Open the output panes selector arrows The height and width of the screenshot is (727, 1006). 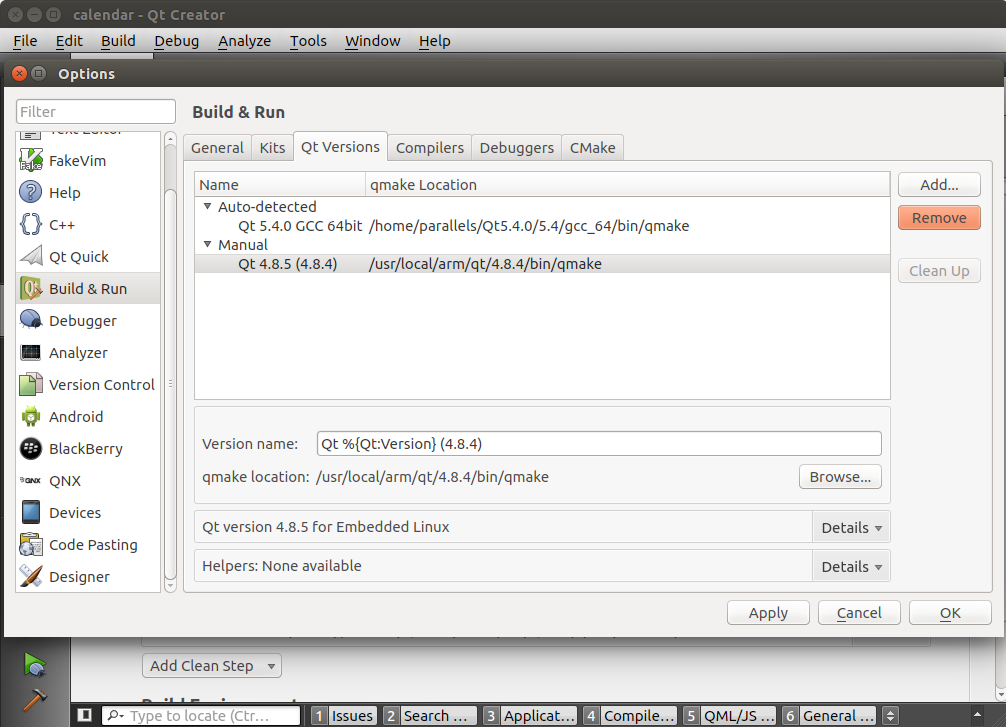pos(890,715)
